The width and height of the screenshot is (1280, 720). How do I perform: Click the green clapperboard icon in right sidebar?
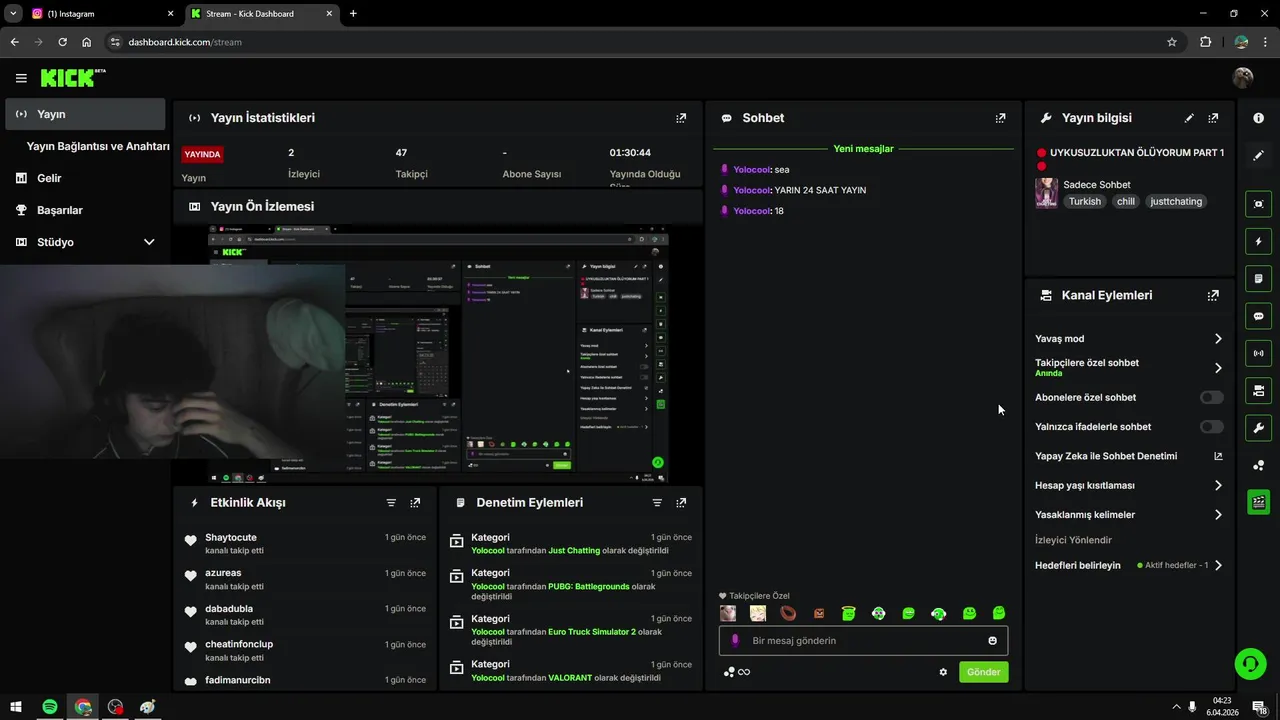tap(1259, 502)
